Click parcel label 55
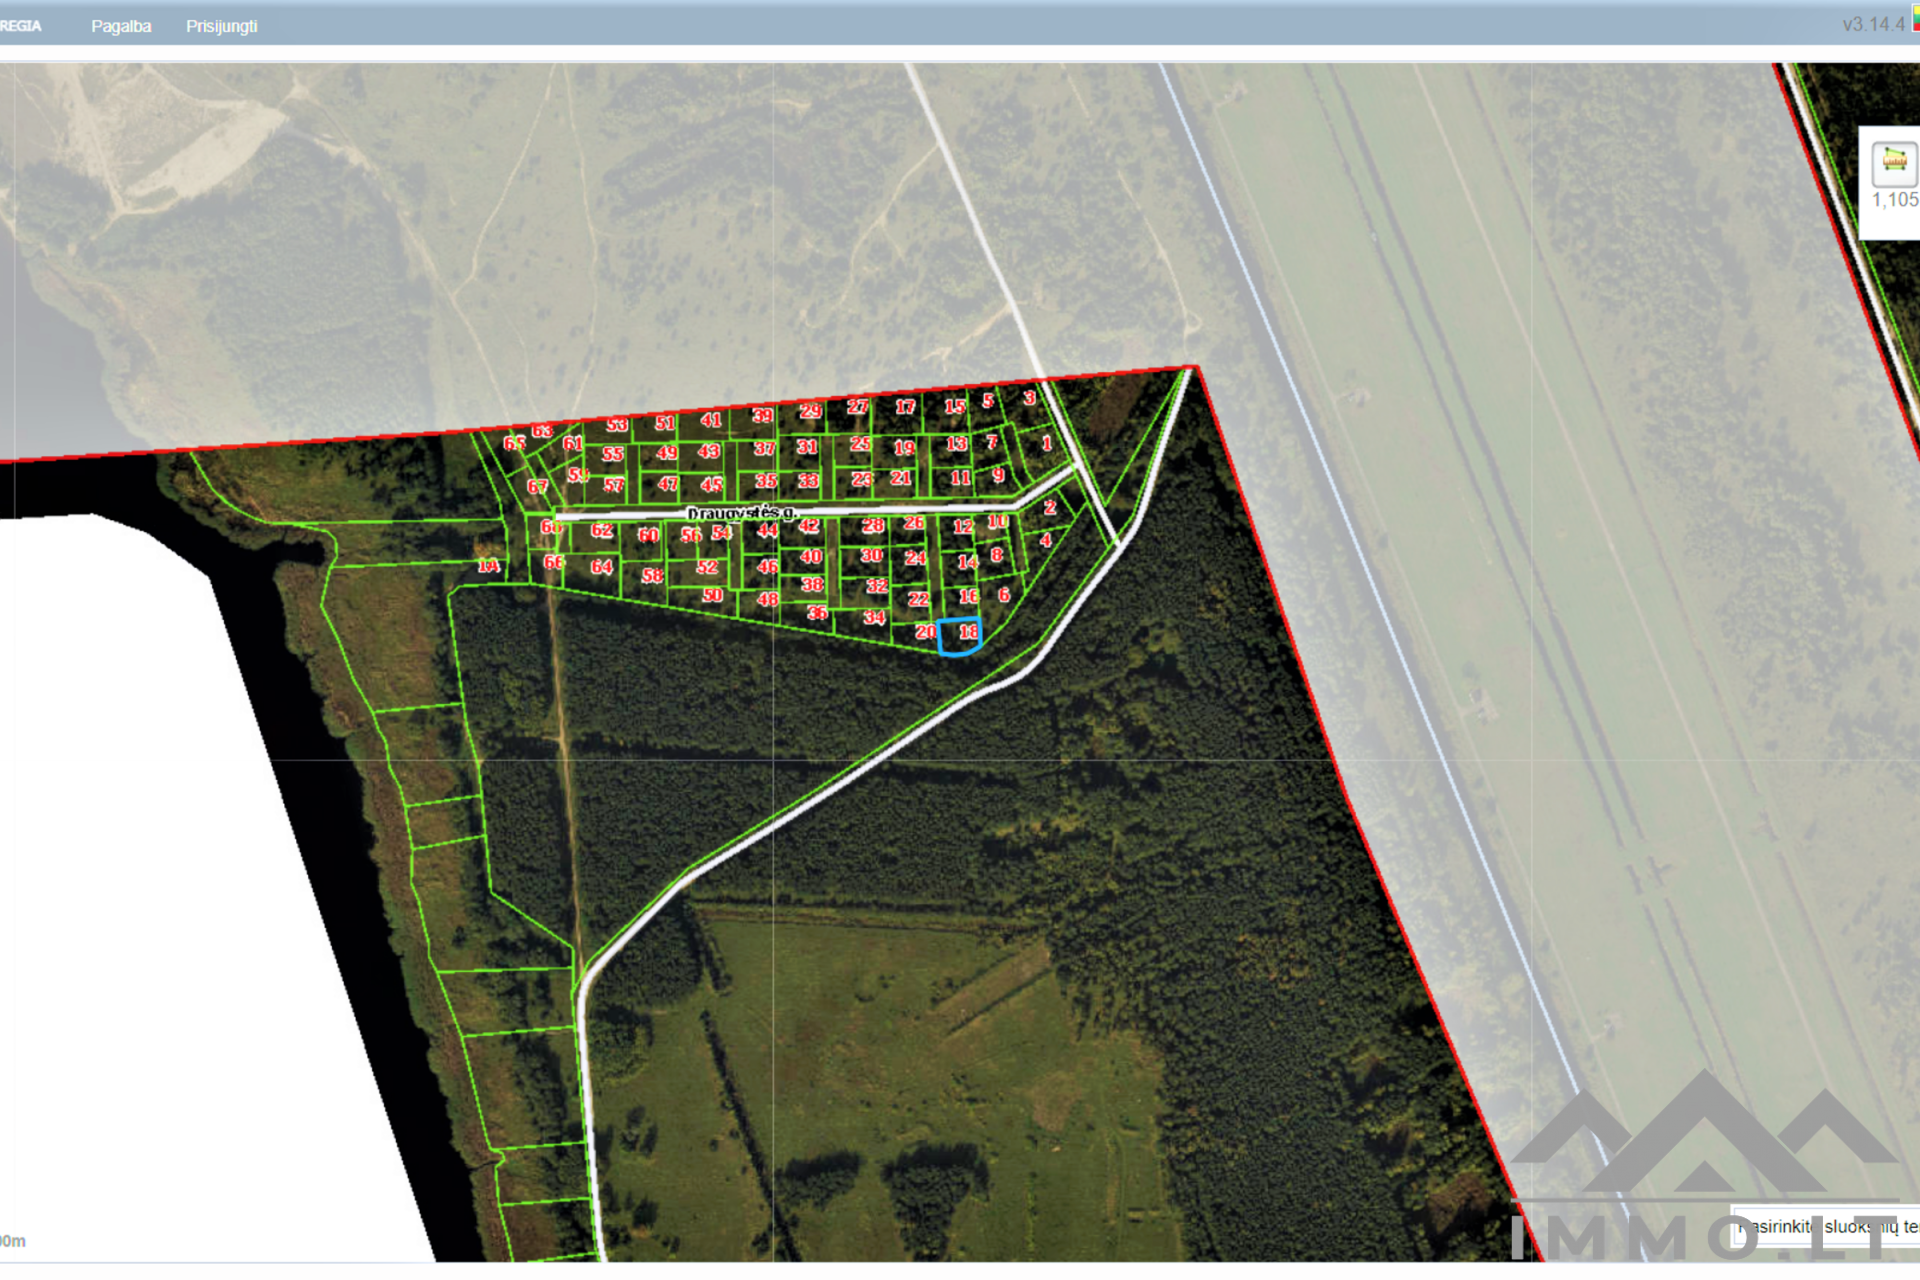 point(613,454)
